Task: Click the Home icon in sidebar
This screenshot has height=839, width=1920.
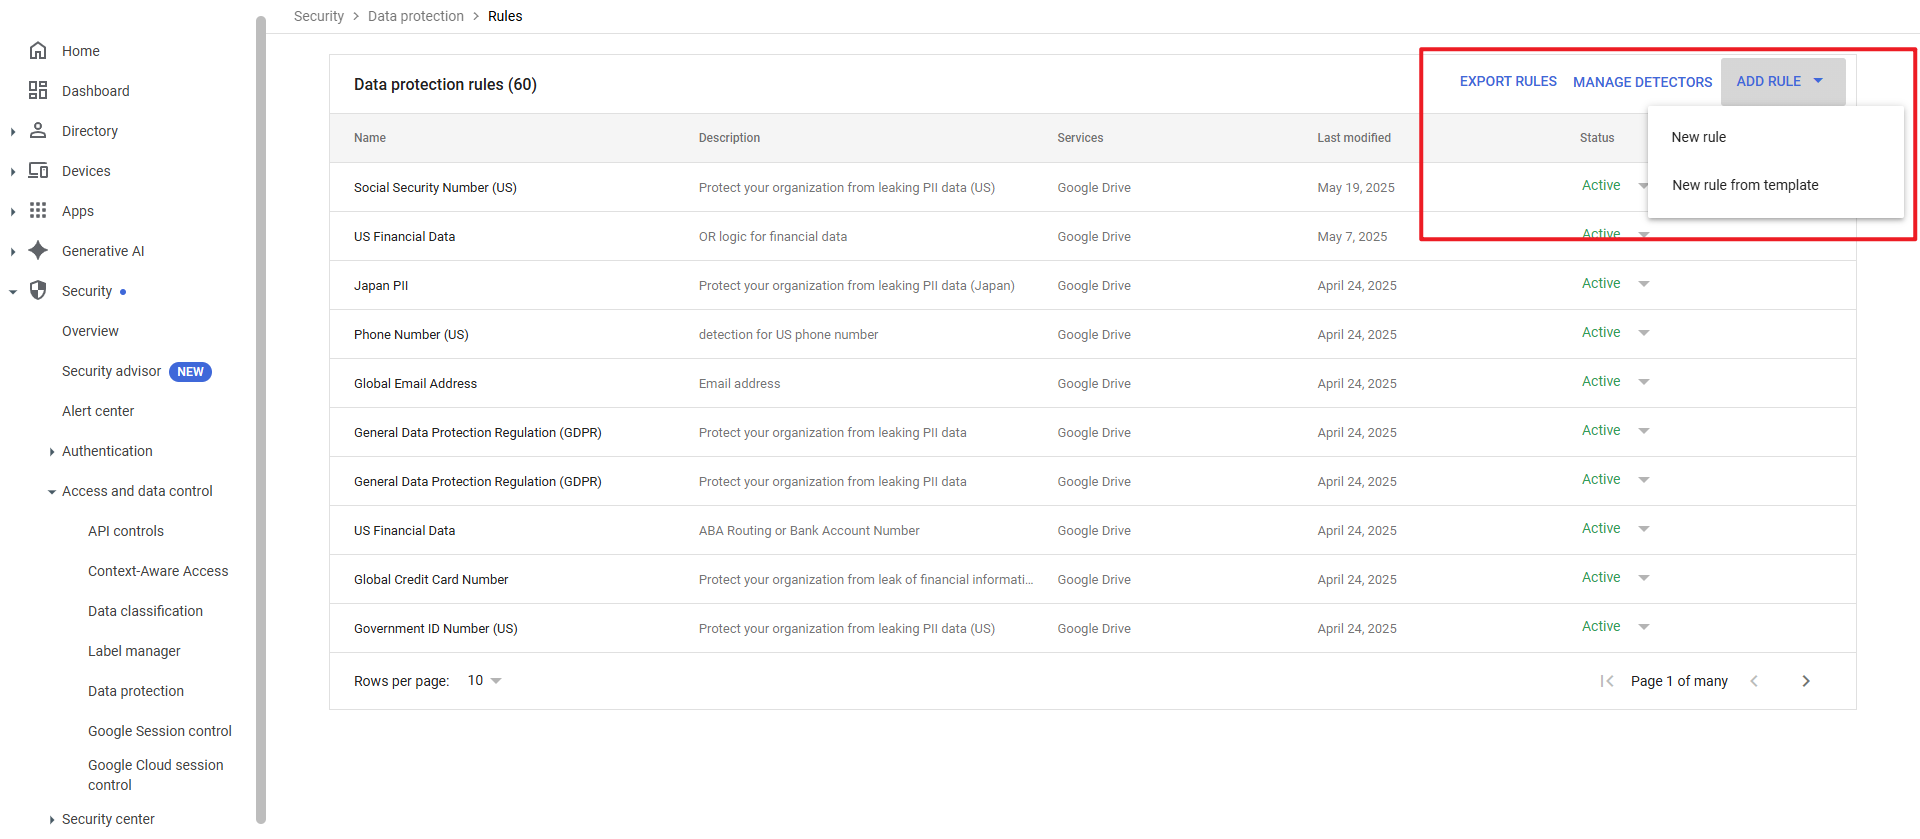Action: 38,51
